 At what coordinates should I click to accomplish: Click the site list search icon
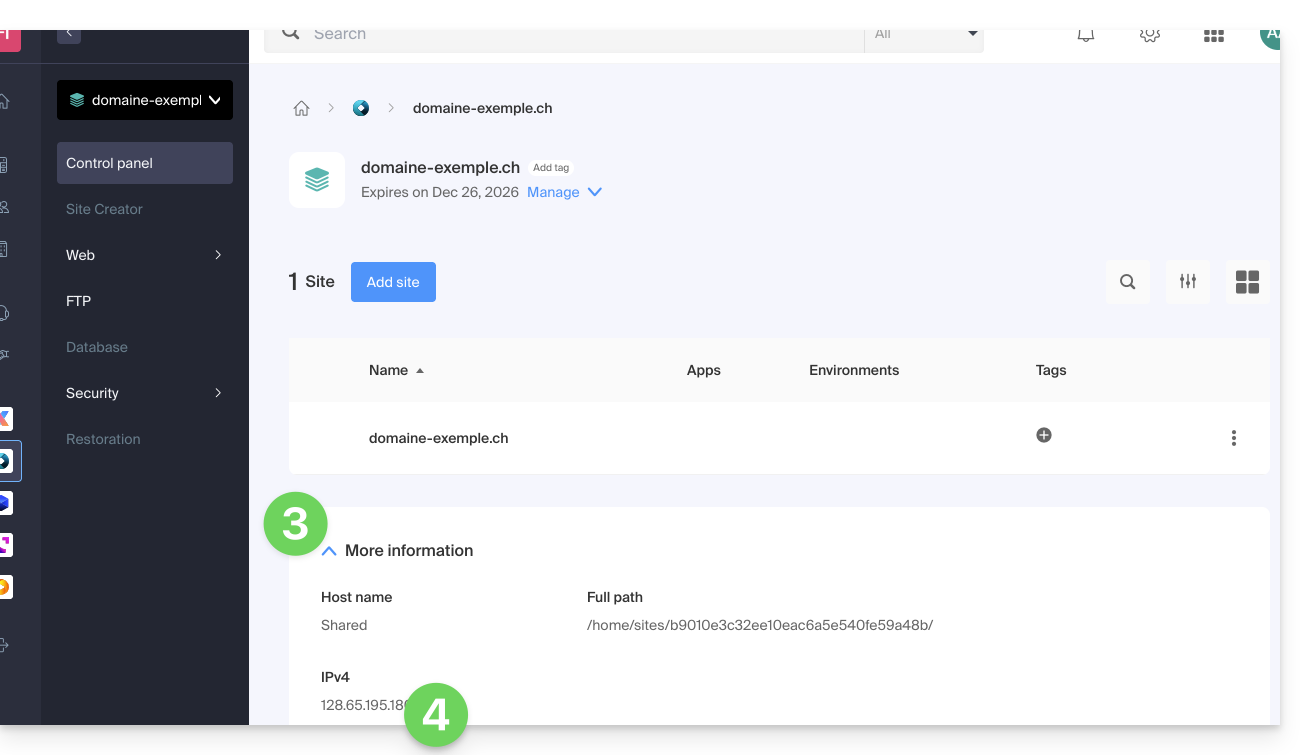click(1127, 282)
